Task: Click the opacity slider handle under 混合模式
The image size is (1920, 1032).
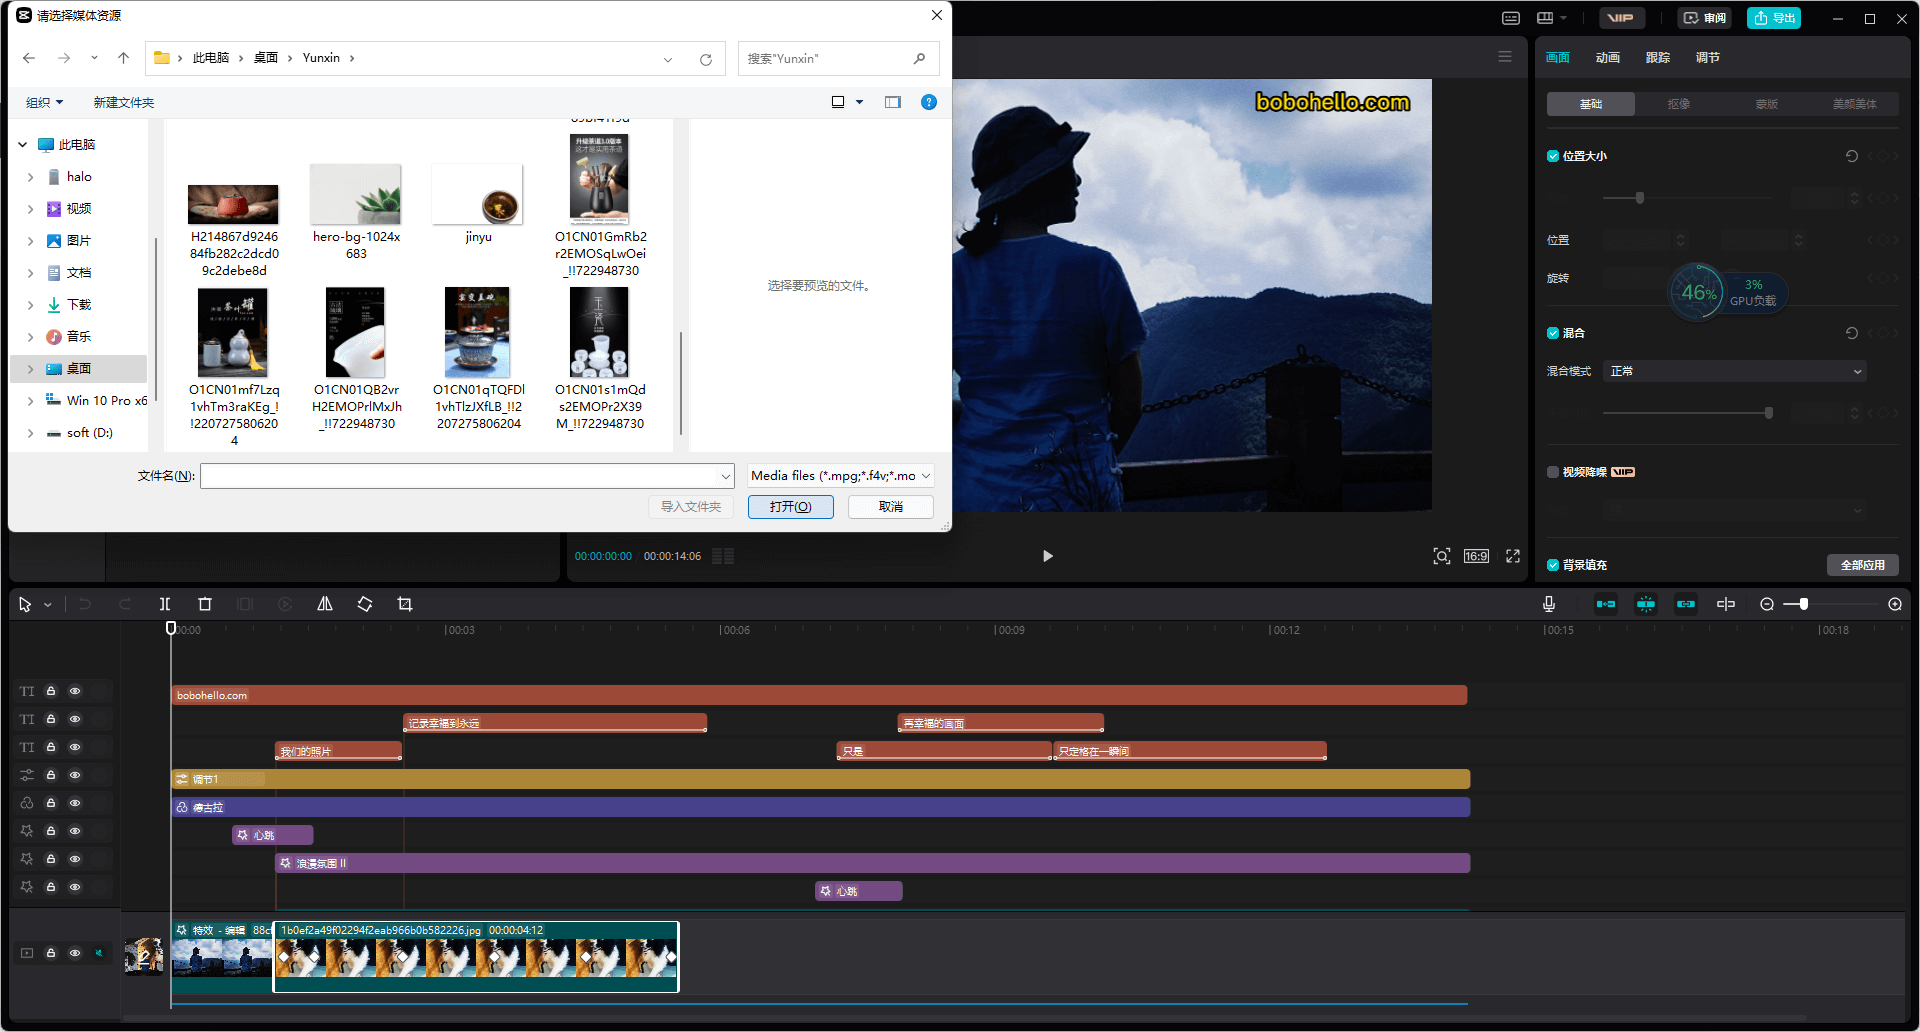Action: (x=1769, y=413)
